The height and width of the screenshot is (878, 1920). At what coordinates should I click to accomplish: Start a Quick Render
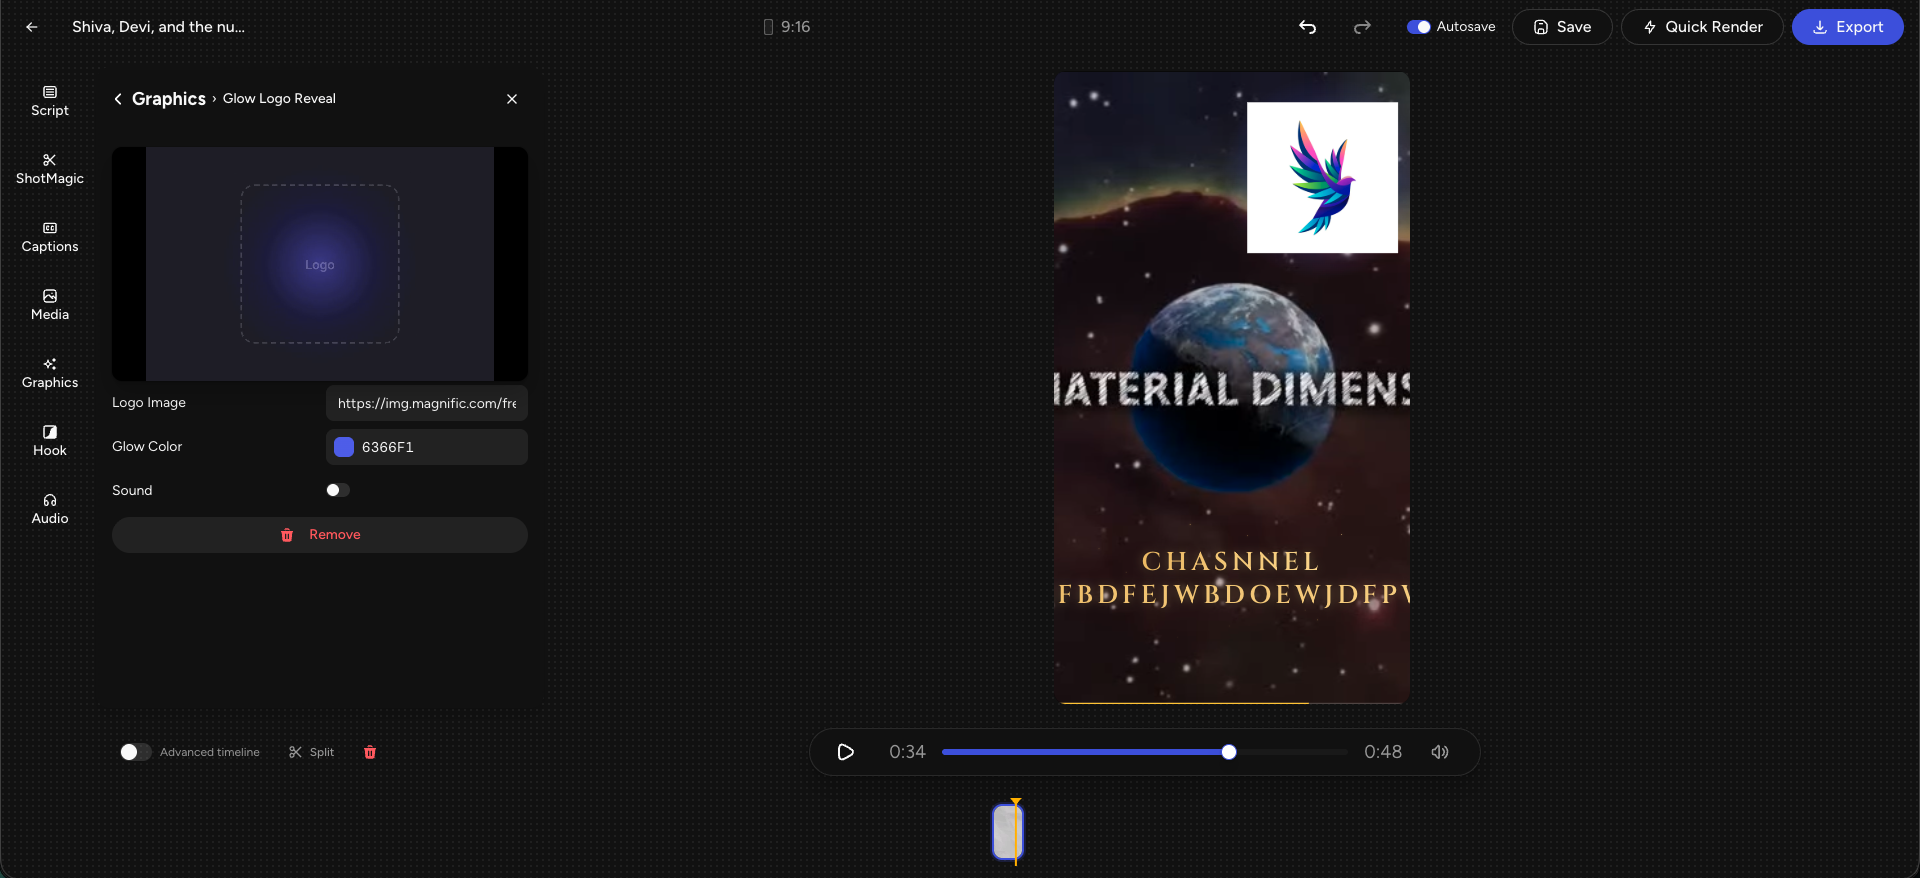tap(1702, 27)
